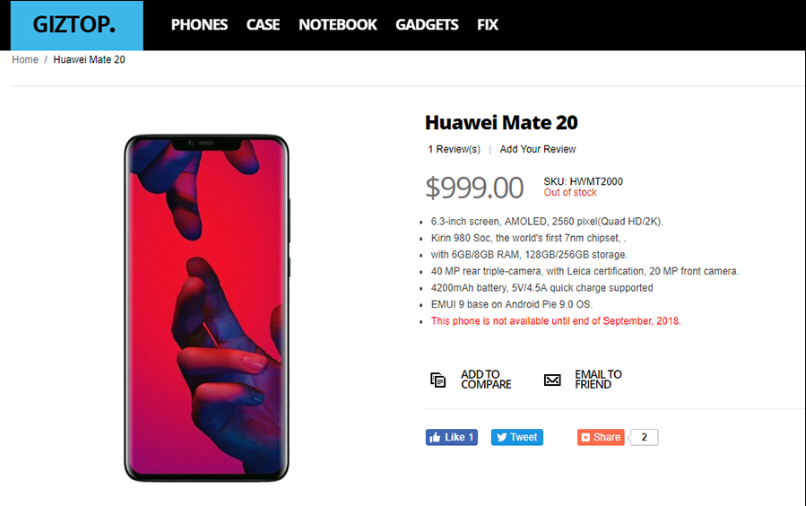Click the EMAIL TO FRIEND text

click(x=598, y=380)
